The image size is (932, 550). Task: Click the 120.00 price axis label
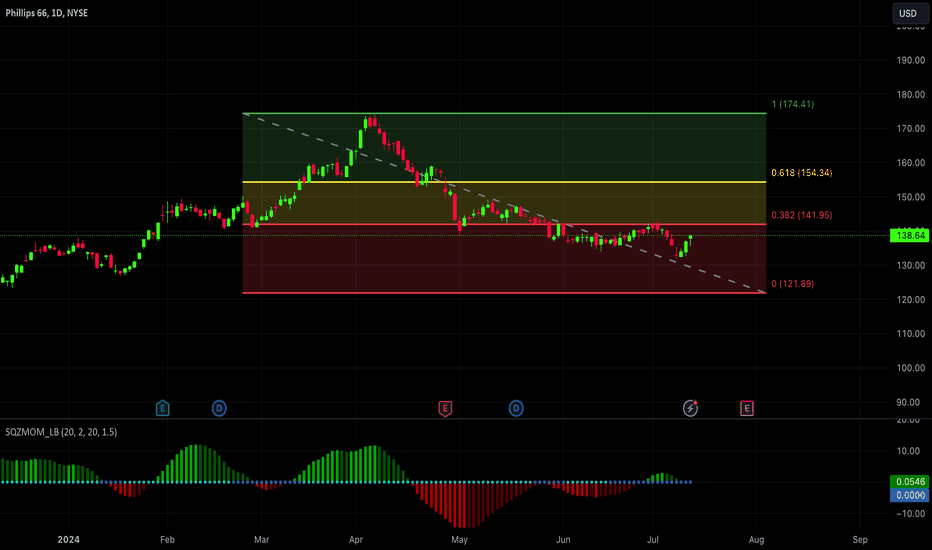pos(911,300)
